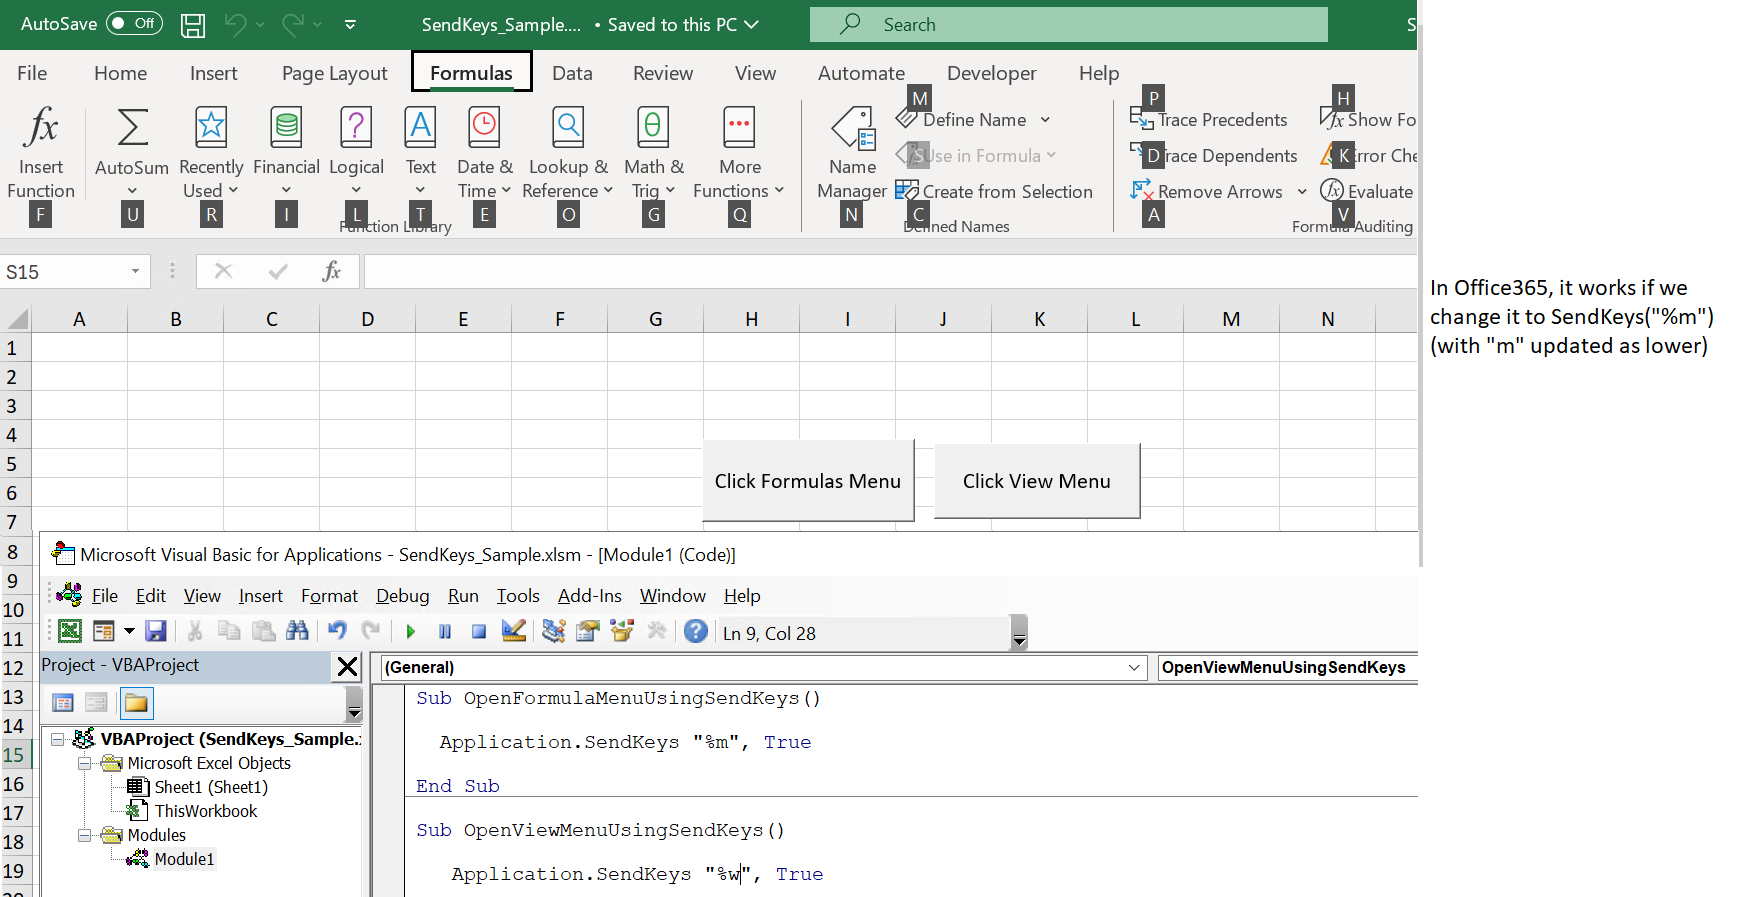Click the Click Formulas Menu button
This screenshot has width=1742, height=897.
(808, 481)
